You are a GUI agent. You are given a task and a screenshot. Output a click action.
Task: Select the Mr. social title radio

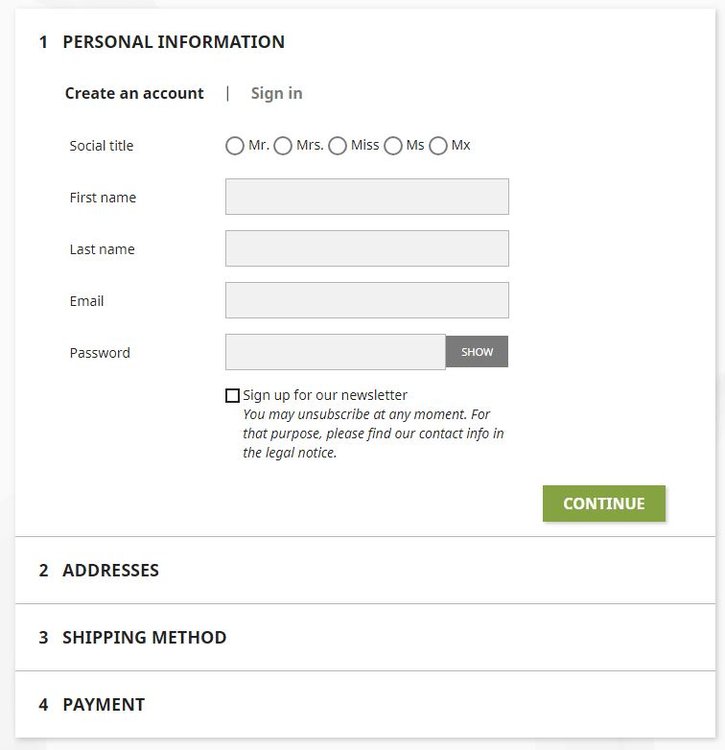coord(235,146)
